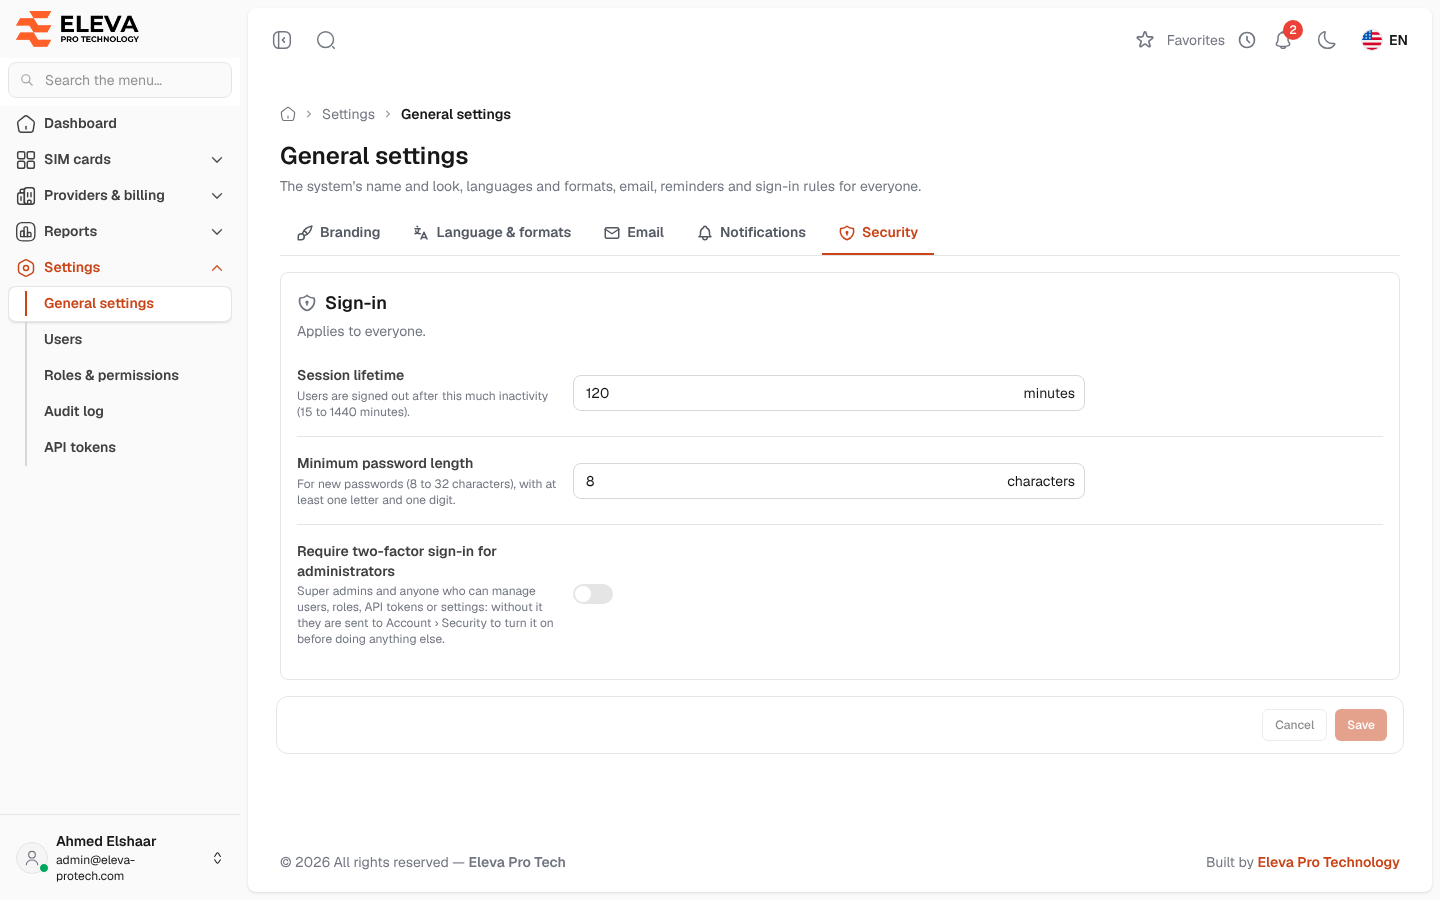Click the US flag language icon
This screenshot has height=900, width=1440.
[1372, 40]
